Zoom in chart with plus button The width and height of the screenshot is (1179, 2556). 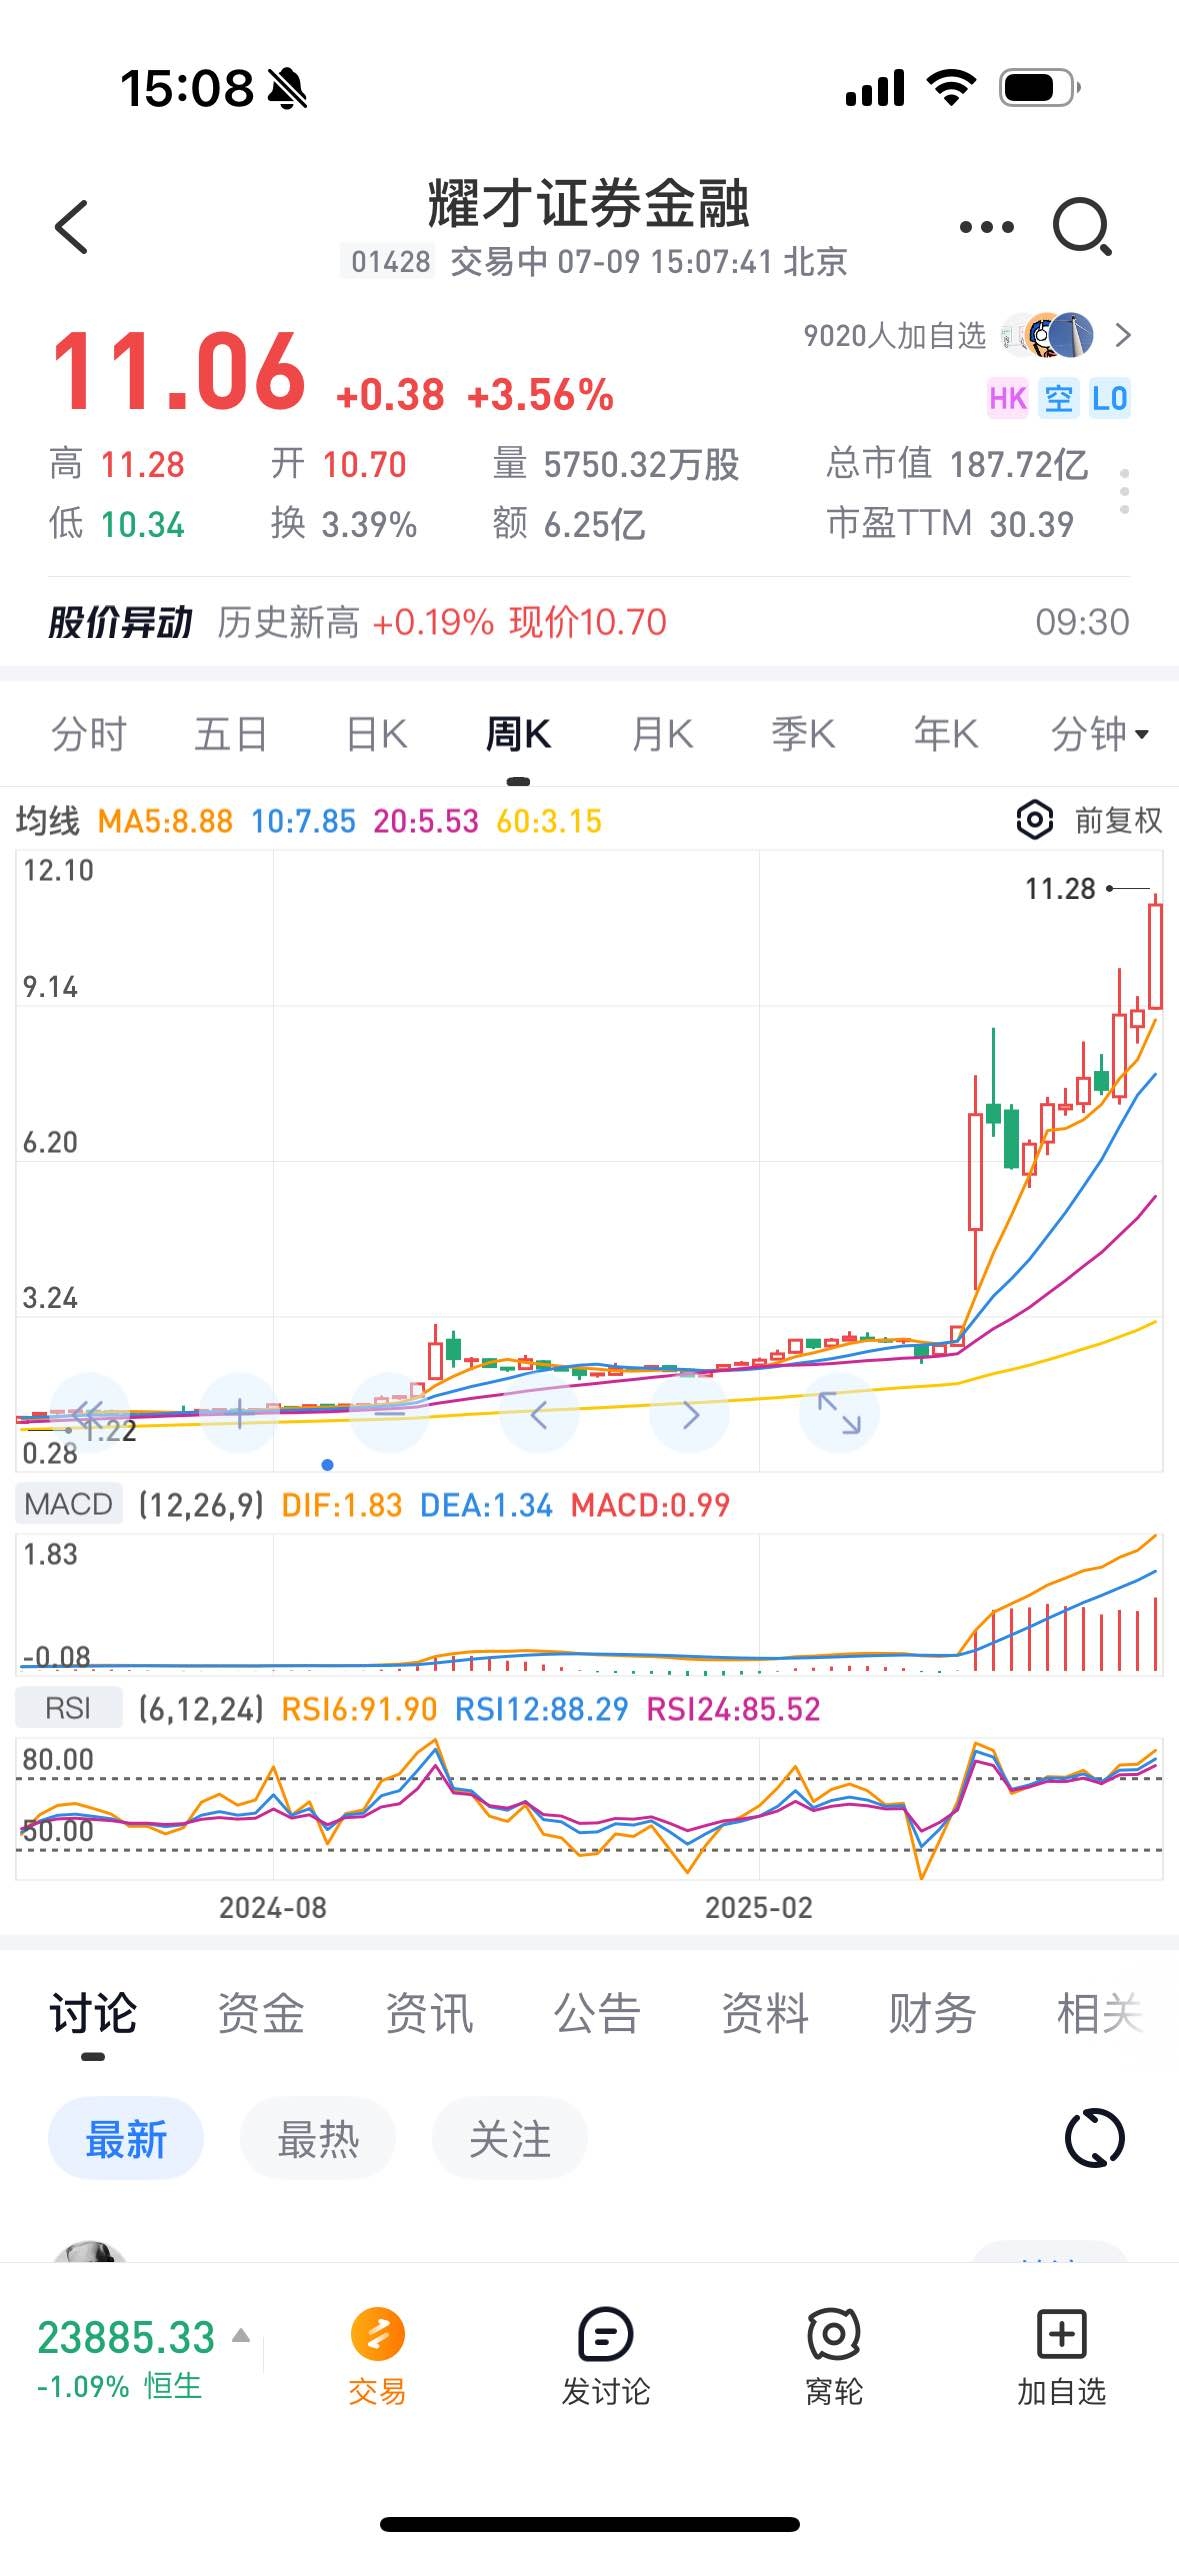tap(239, 1413)
